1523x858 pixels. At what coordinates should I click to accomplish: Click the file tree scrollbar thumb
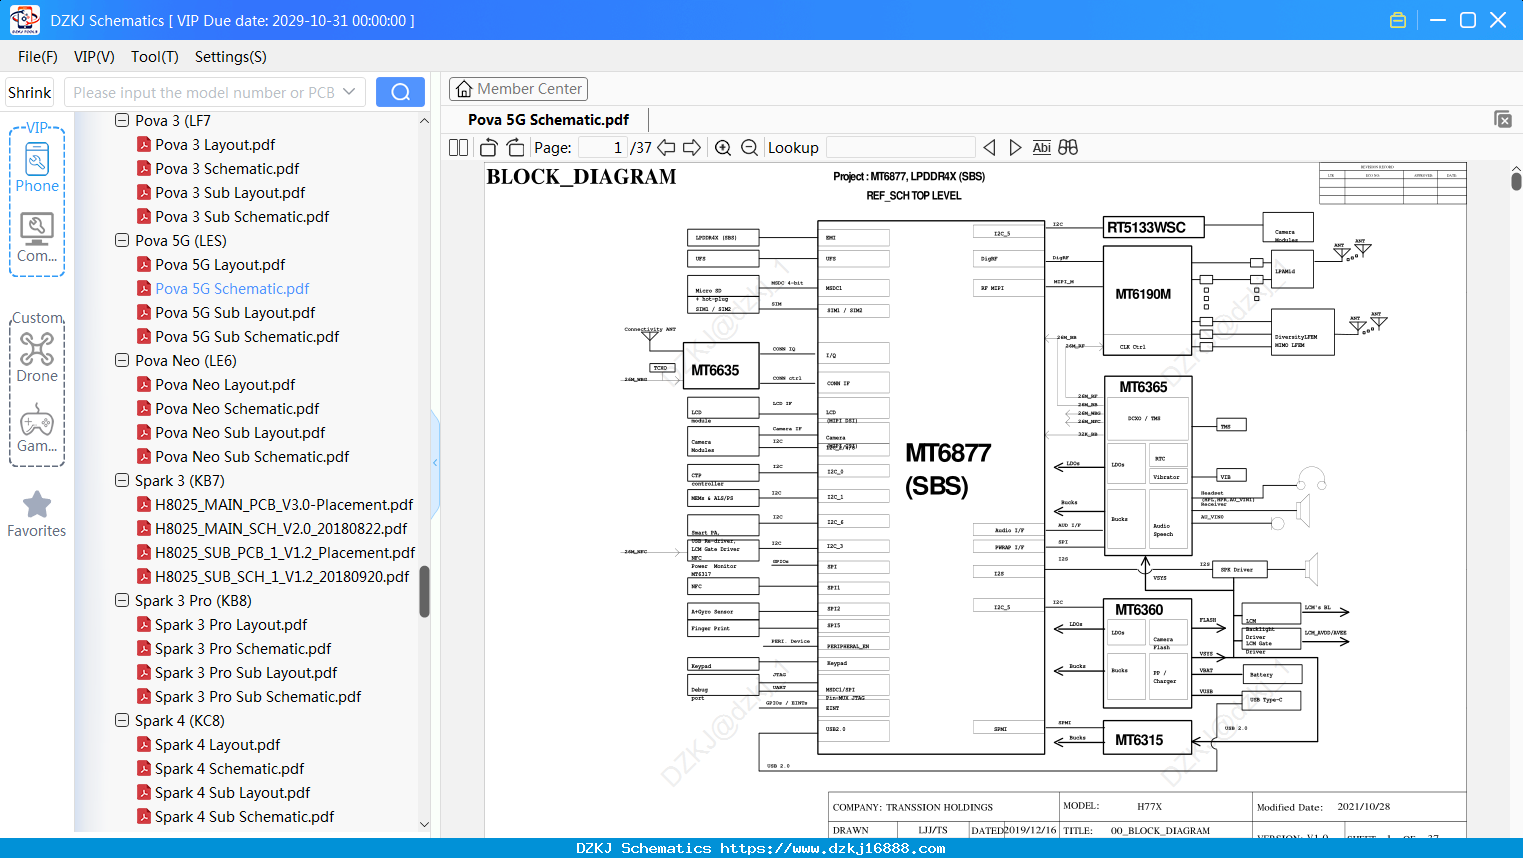[x=424, y=592]
